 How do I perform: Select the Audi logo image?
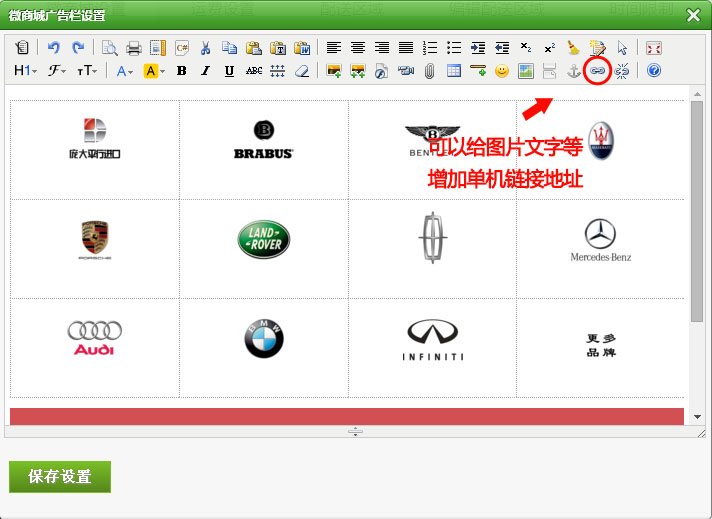point(94,338)
